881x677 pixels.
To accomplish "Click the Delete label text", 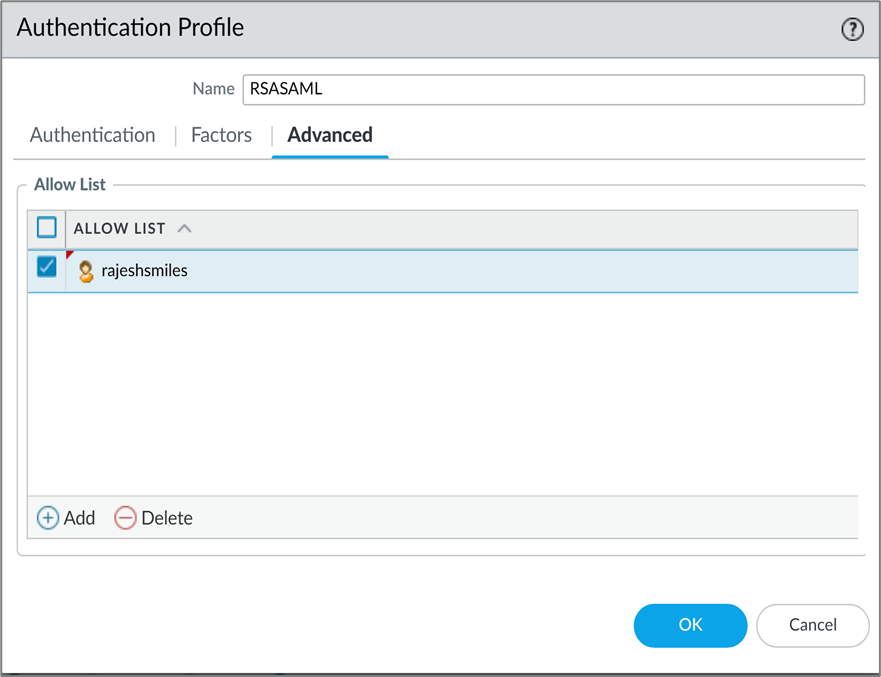I will pos(167,518).
